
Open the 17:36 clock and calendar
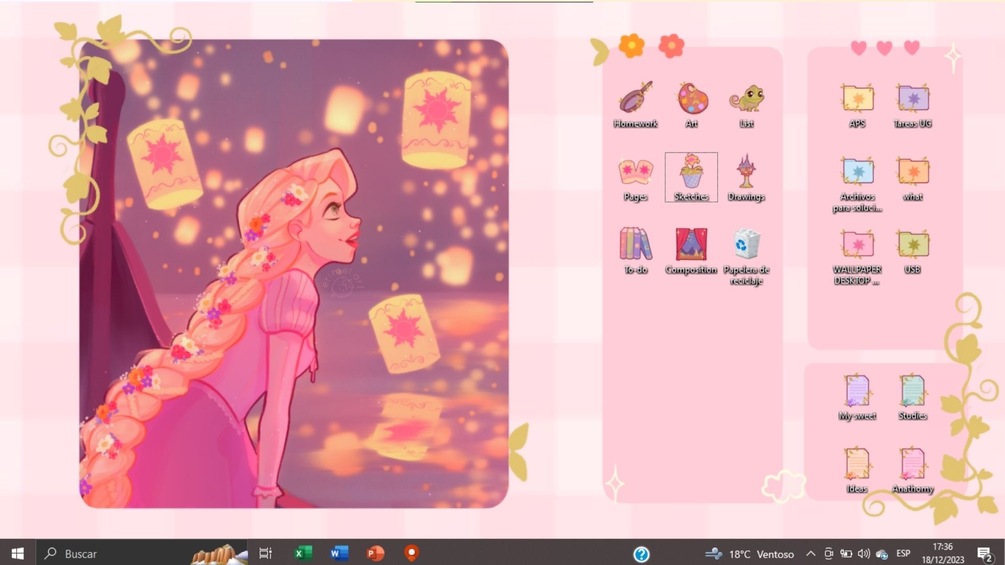942,553
